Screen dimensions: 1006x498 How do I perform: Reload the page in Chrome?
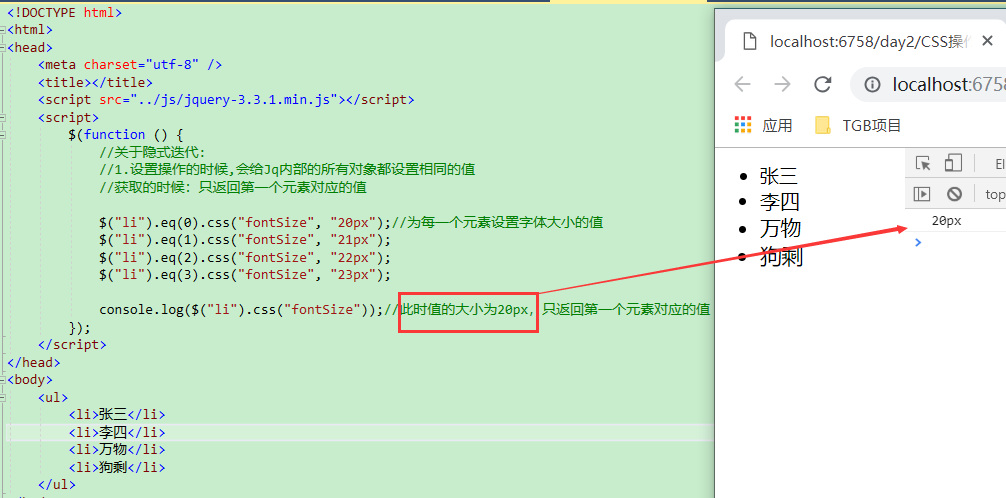823,84
